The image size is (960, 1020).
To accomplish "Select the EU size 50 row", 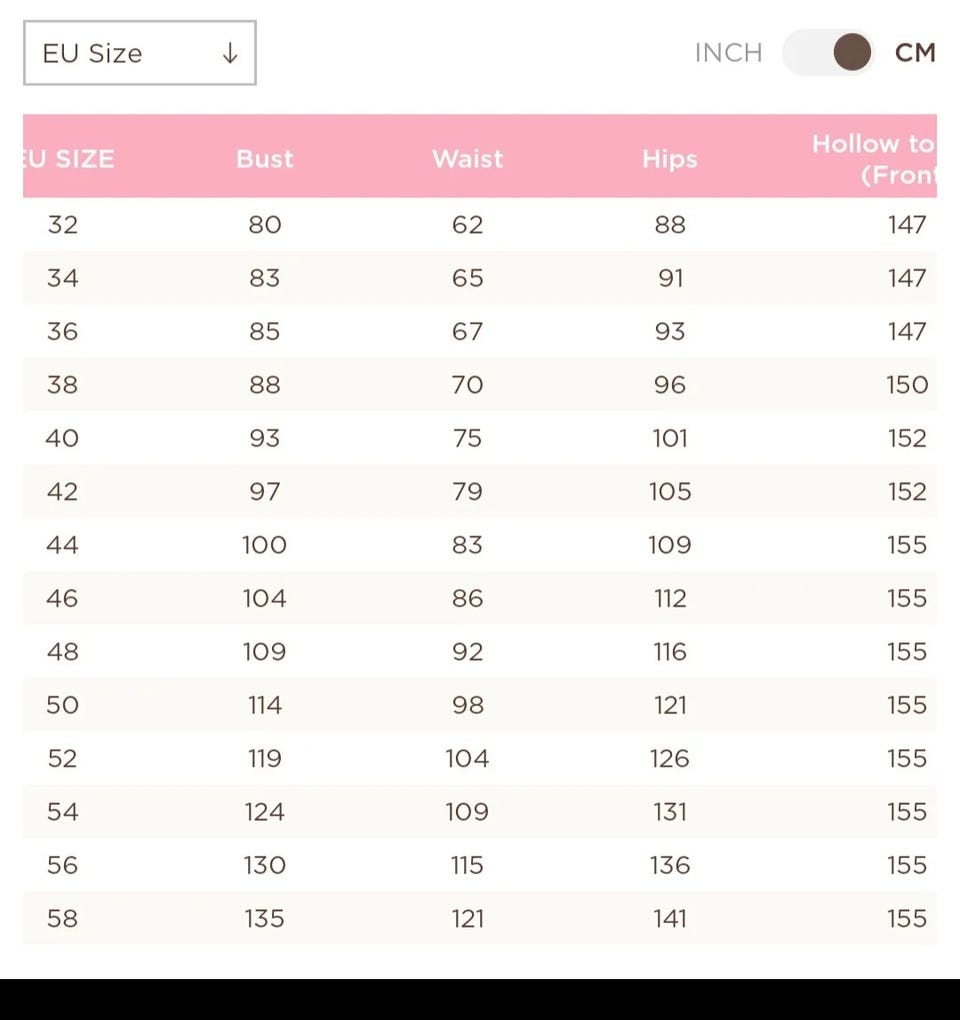I will point(62,705).
